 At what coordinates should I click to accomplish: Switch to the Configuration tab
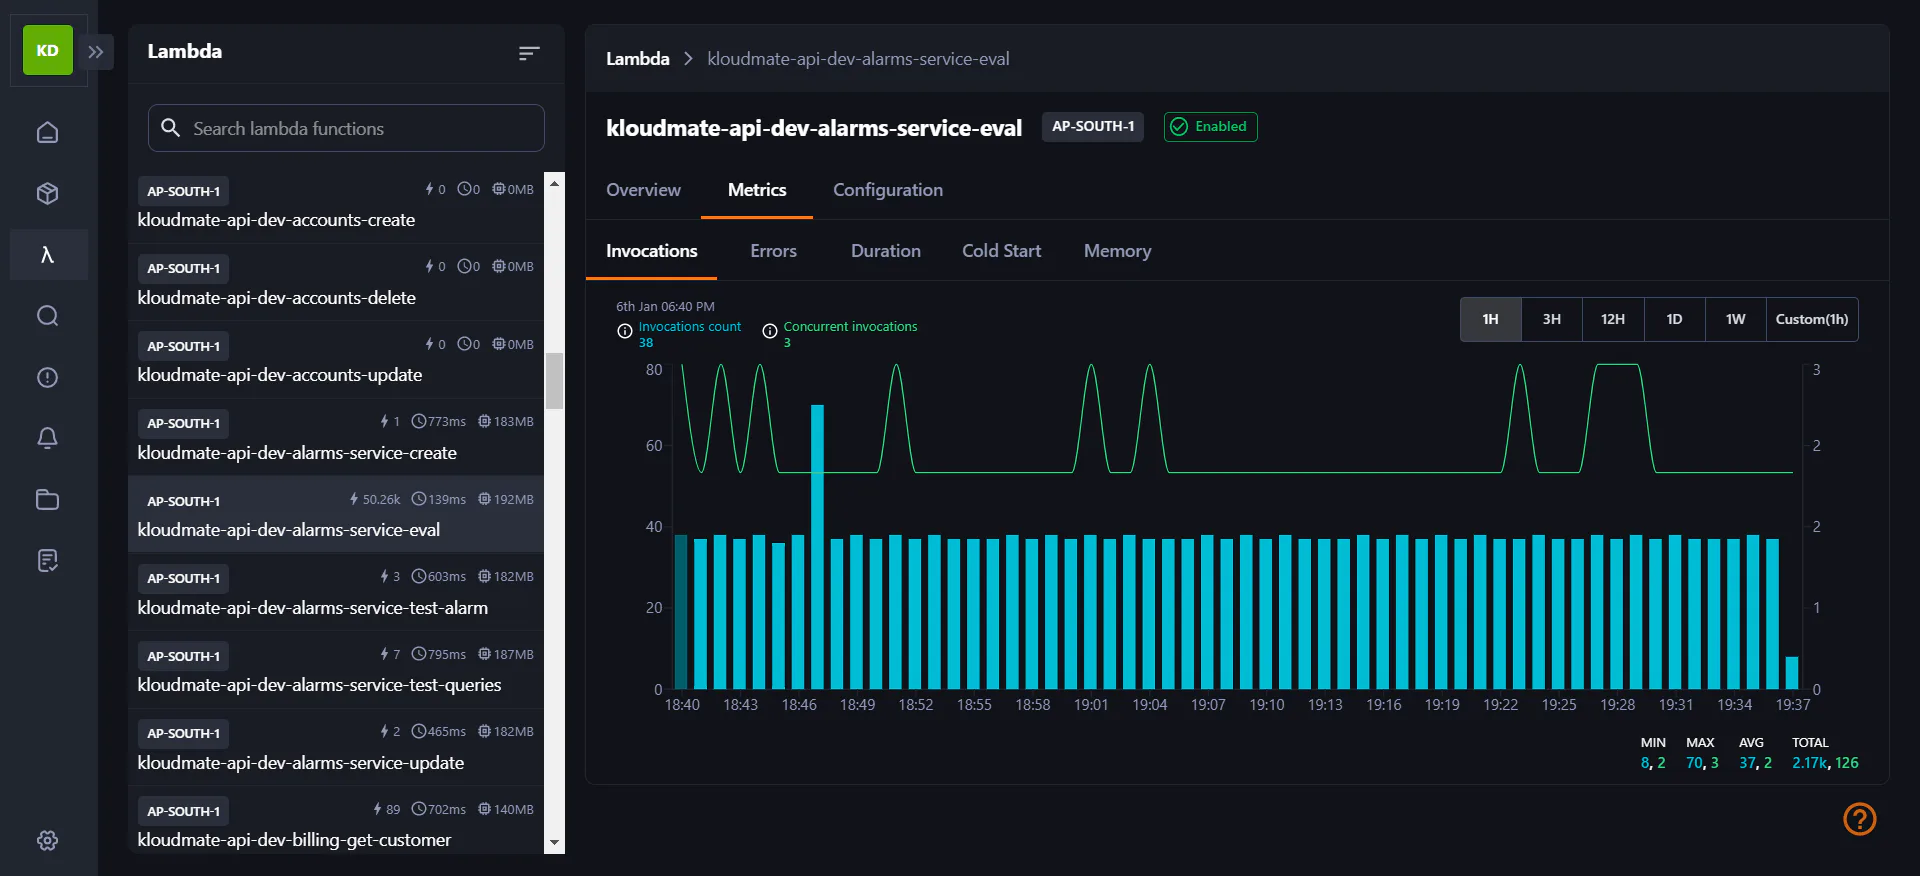888,190
